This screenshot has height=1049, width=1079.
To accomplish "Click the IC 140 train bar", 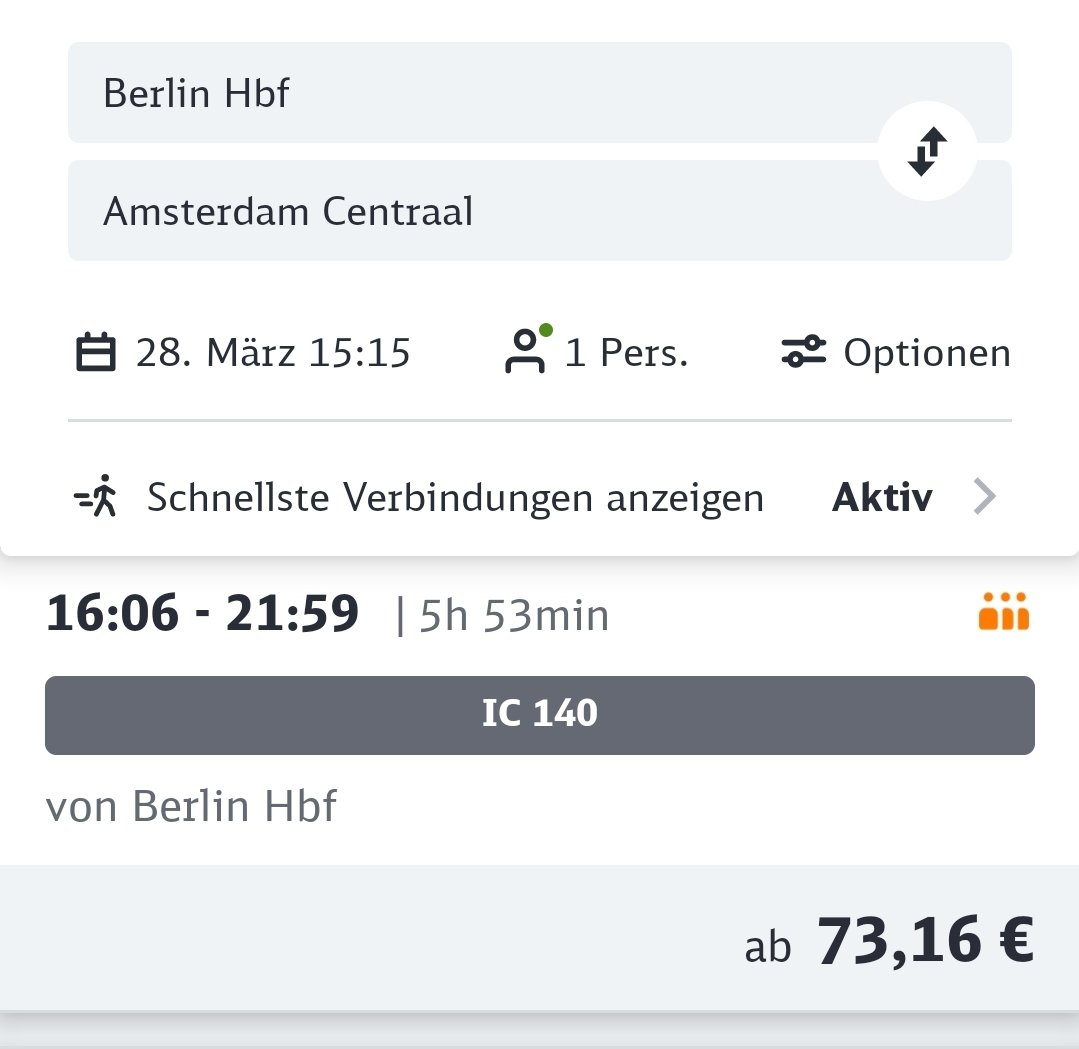I will point(539,715).
